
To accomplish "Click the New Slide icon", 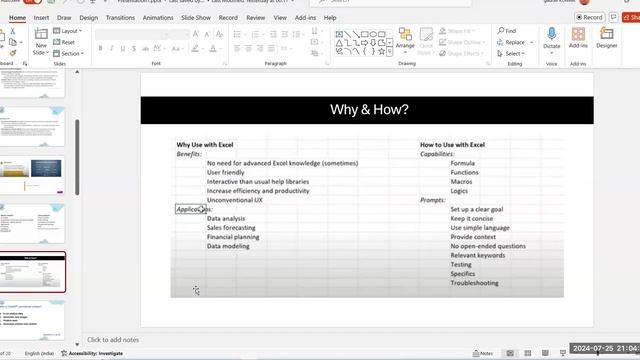I will tap(41, 34).
